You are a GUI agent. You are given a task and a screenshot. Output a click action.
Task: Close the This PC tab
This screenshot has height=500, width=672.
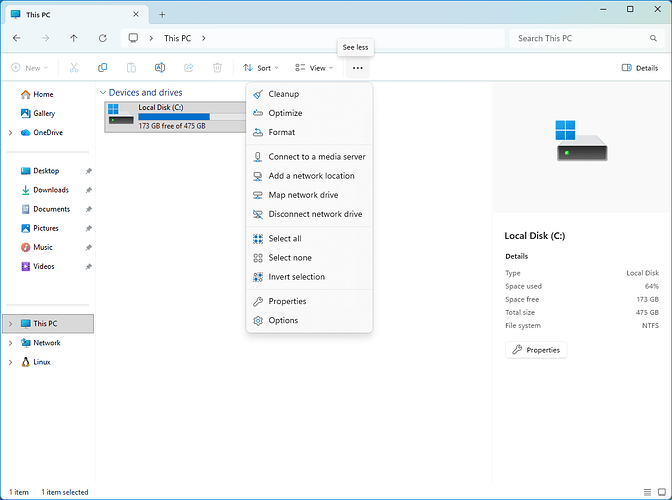136,14
